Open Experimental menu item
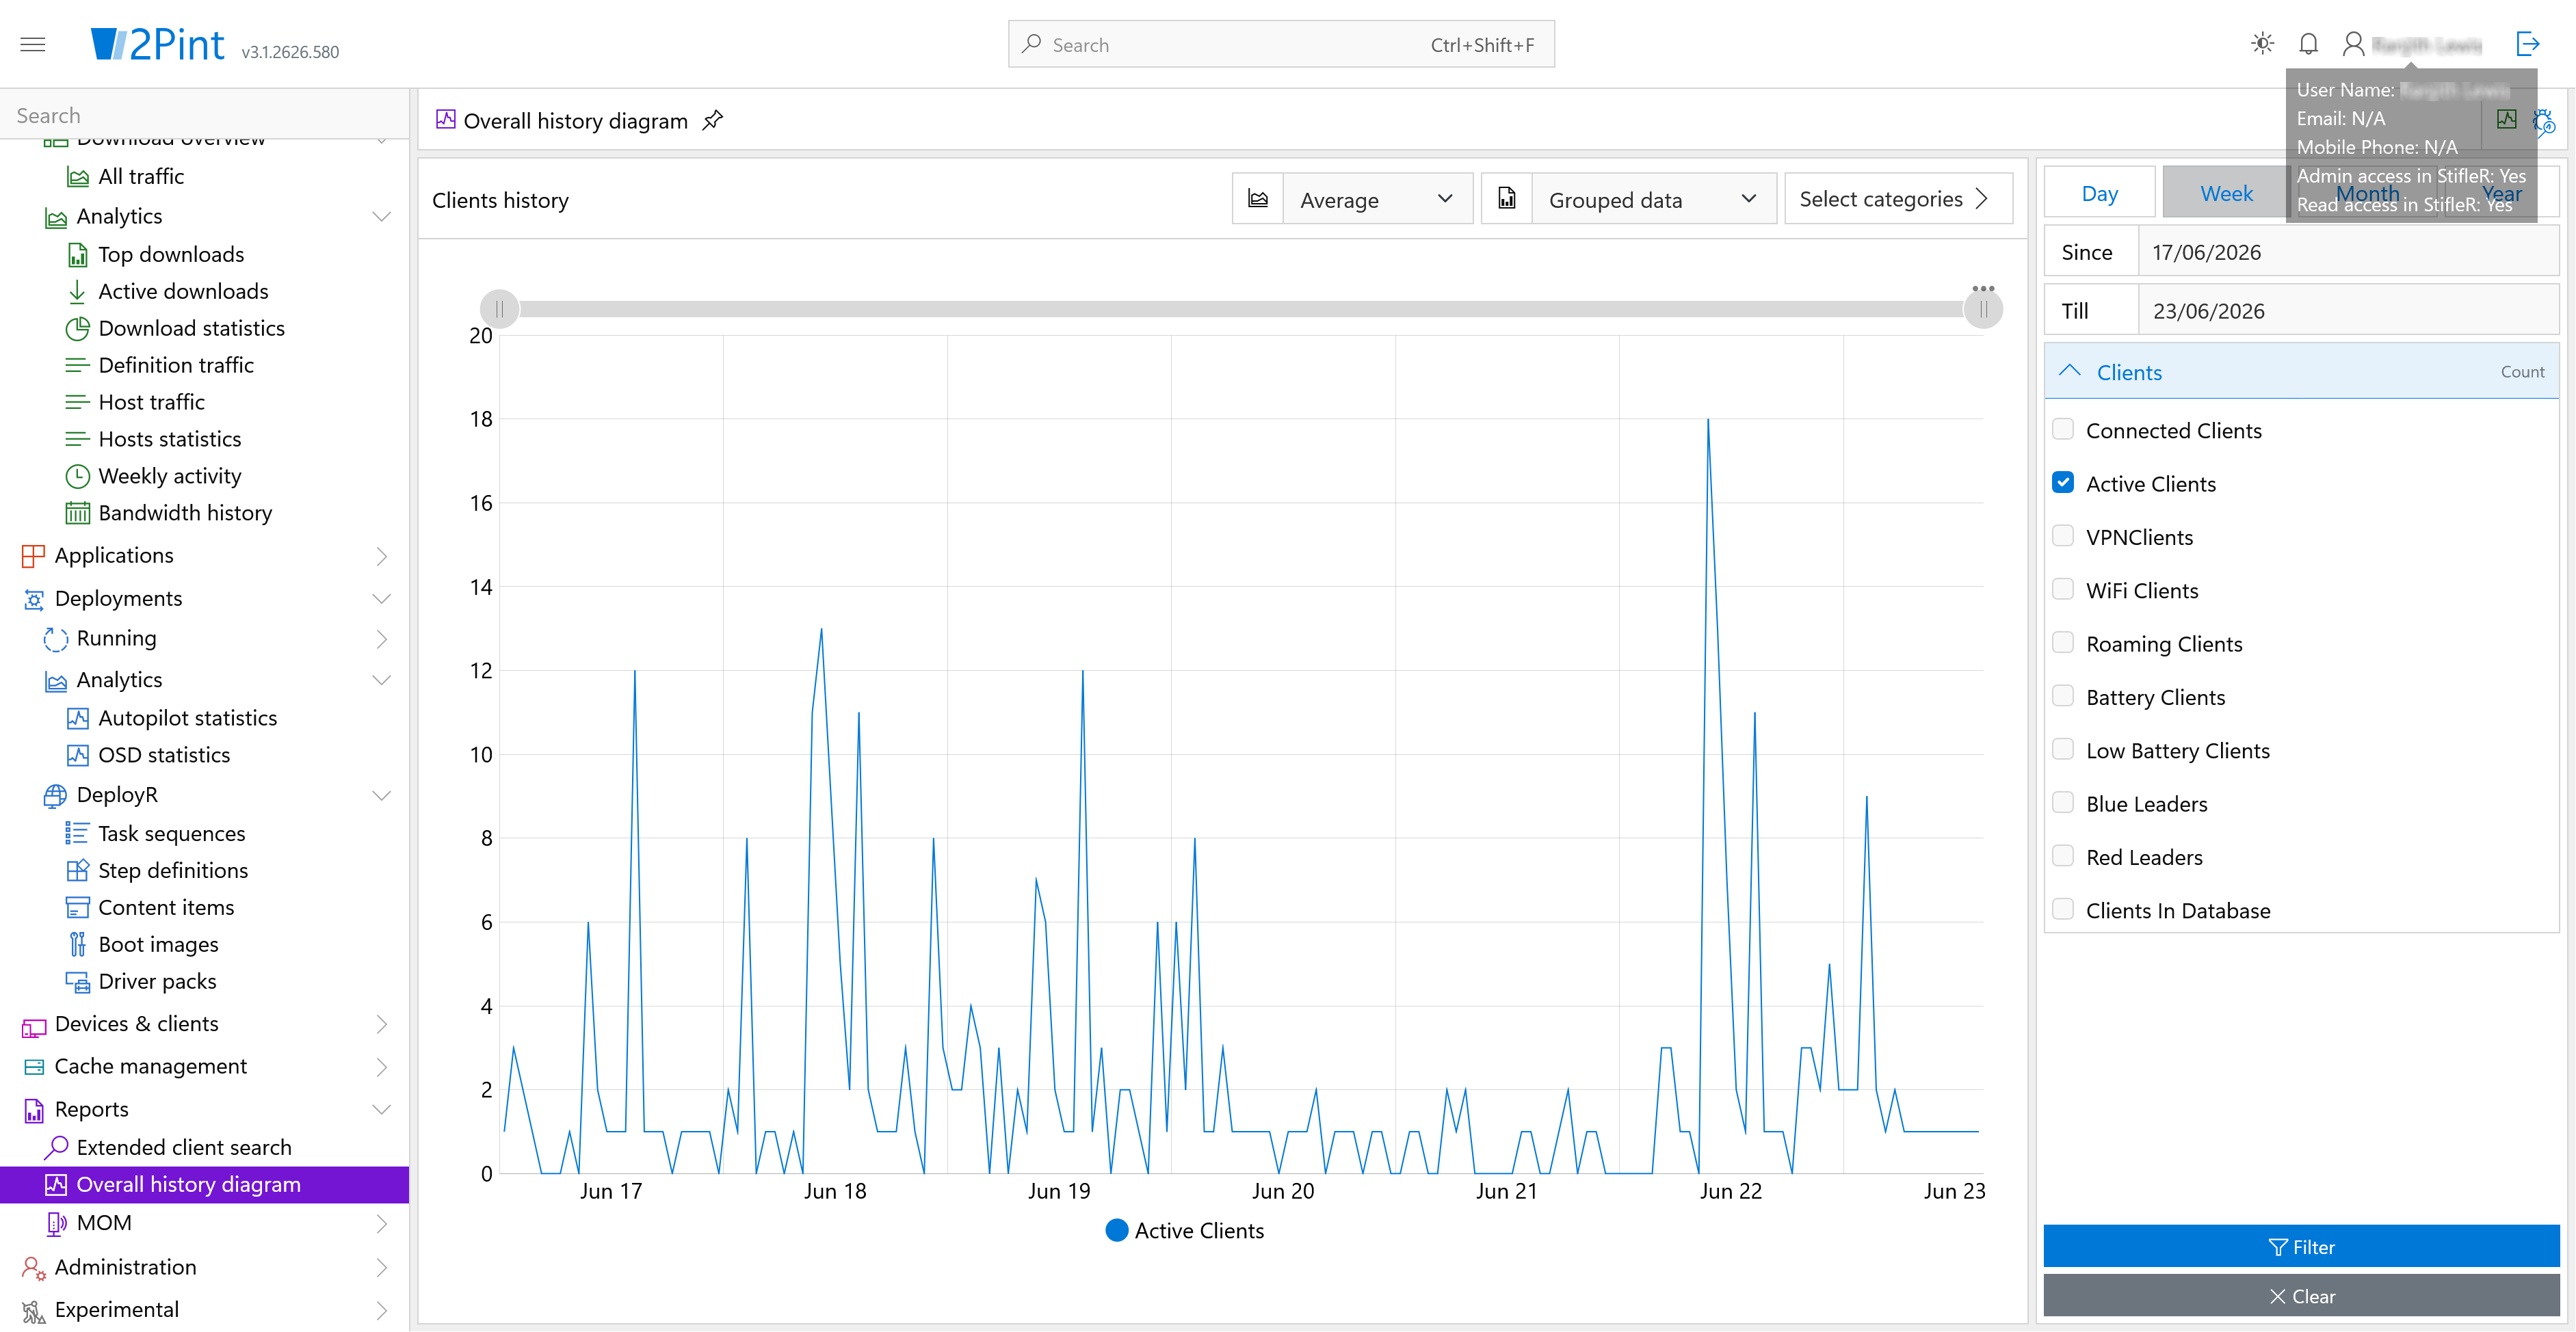Viewport: 2576px width, 1332px height. pos(204,1310)
